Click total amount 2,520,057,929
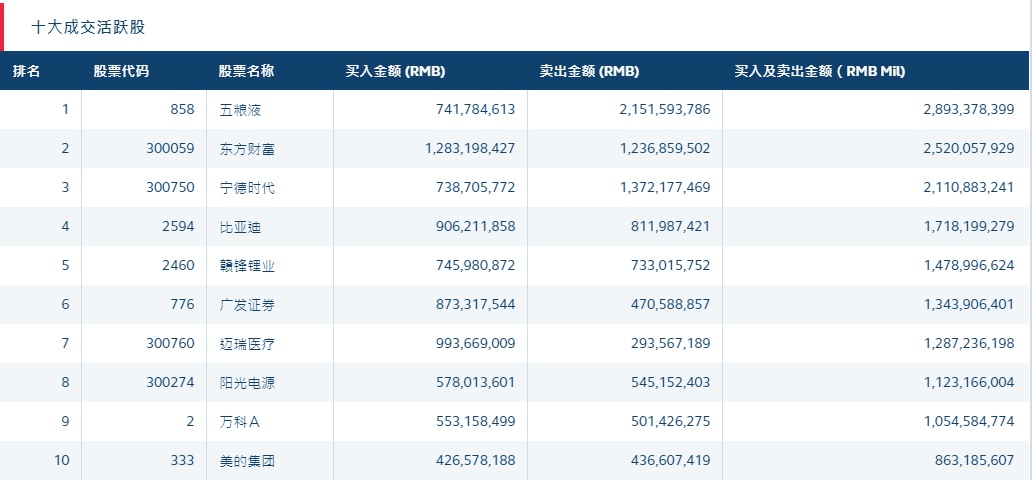Viewport: 1032px width, 480px height. 969,148
